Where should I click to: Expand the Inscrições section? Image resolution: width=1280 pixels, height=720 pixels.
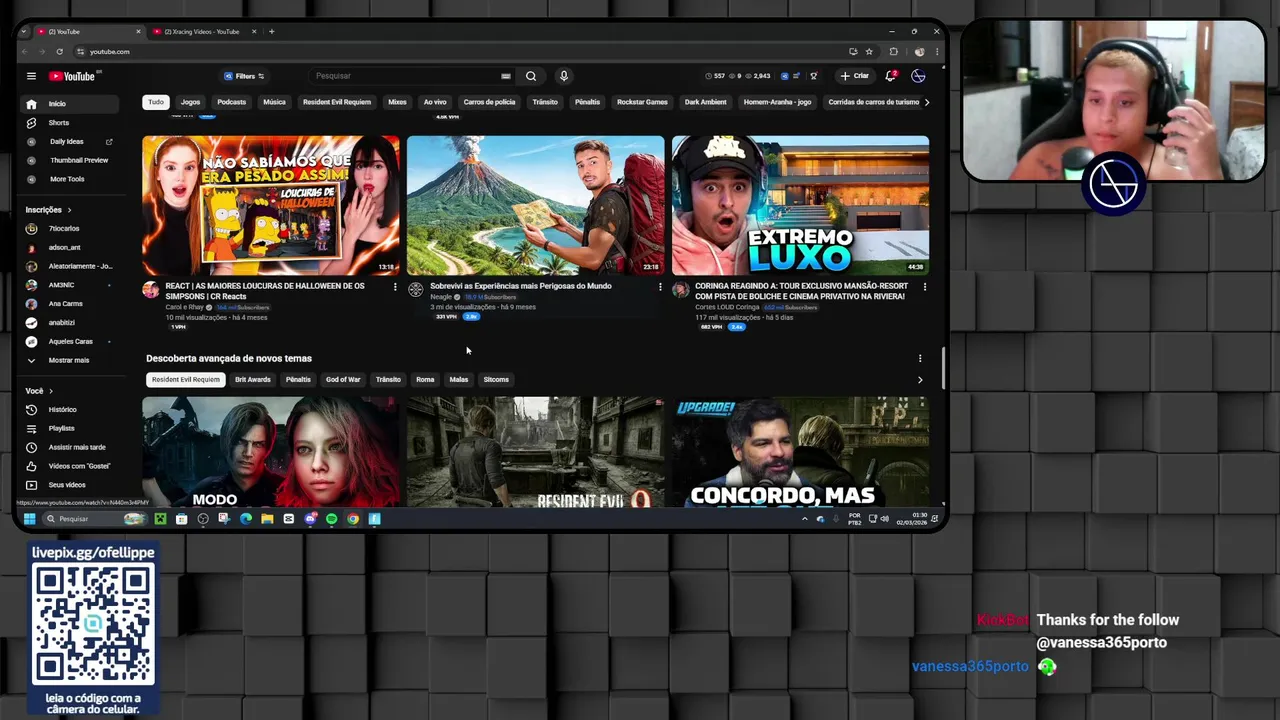49,210
